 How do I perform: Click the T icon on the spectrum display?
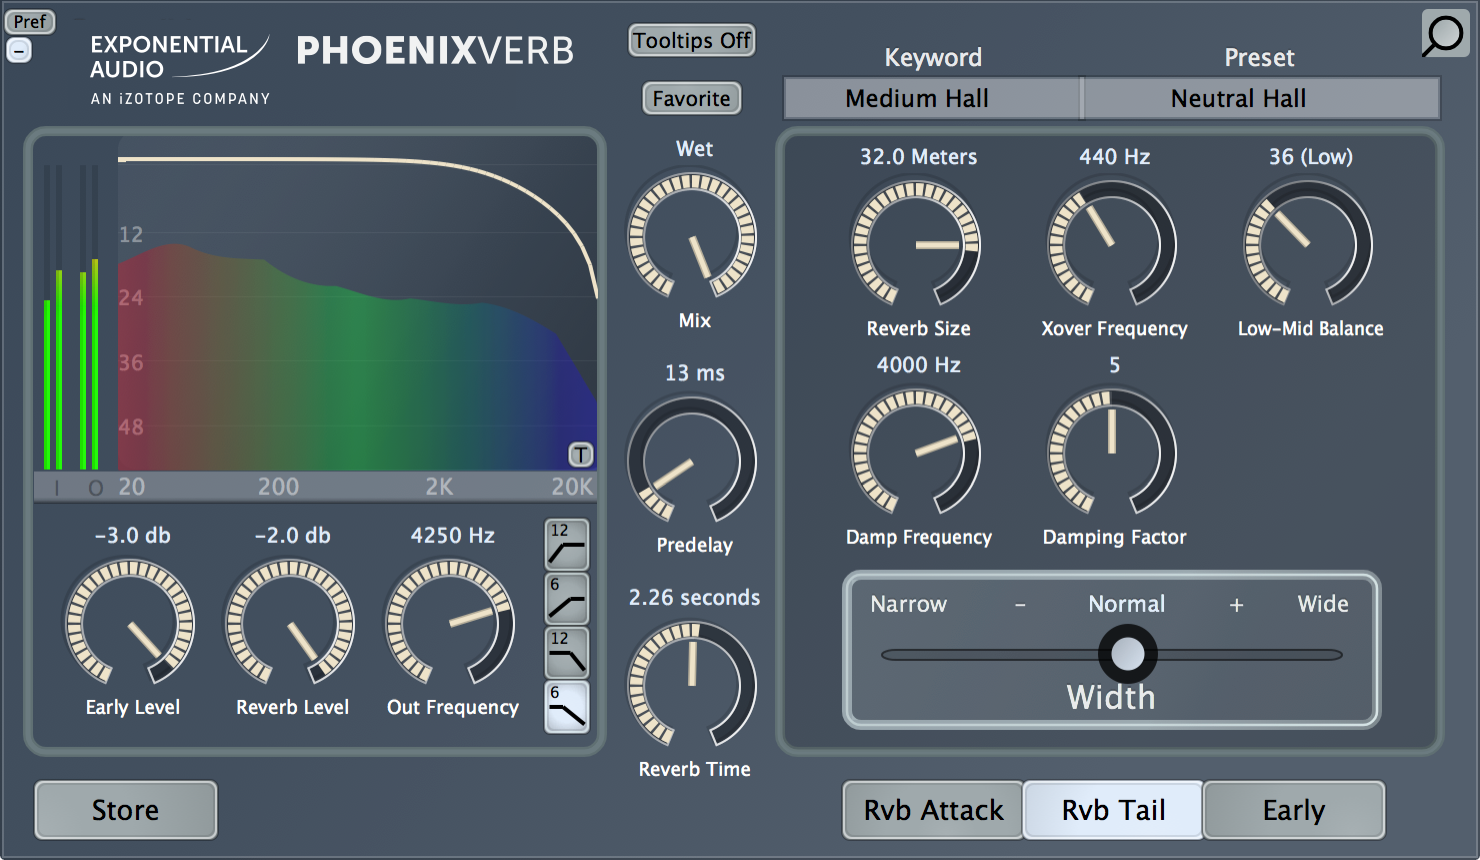coord(580,455)
